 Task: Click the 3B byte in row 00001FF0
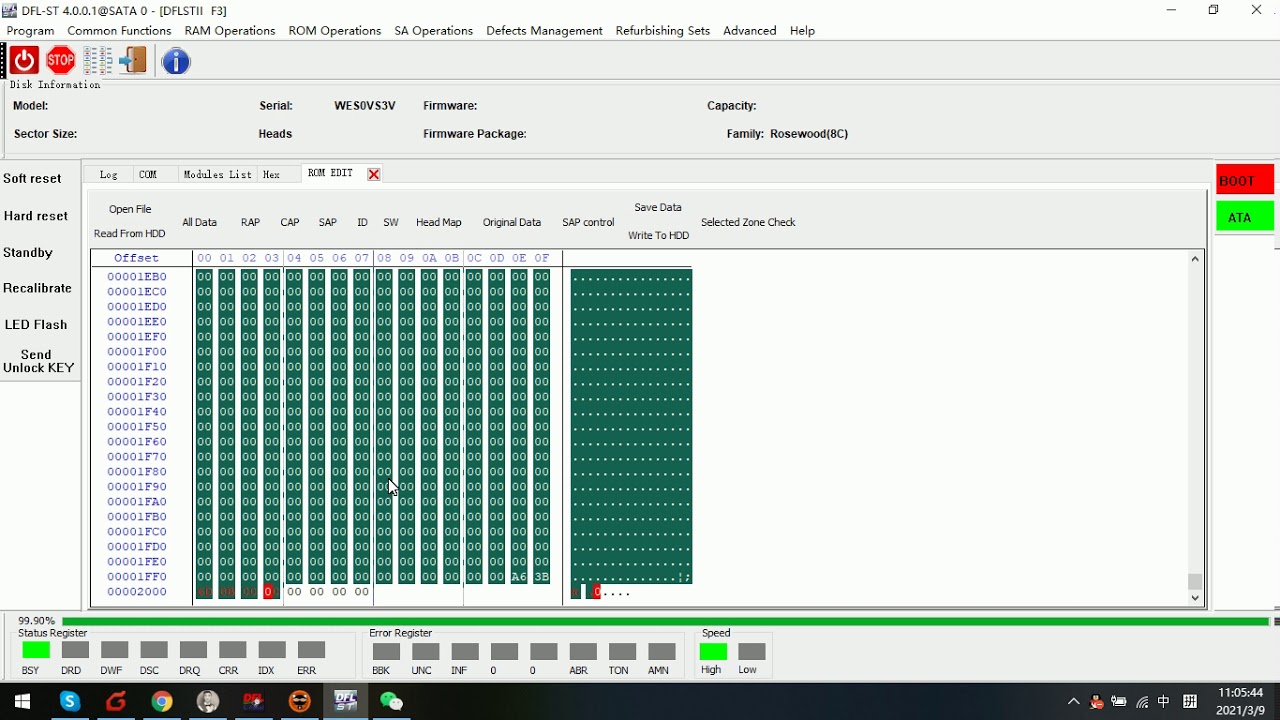pyautogui.click(x=541, y=576)
